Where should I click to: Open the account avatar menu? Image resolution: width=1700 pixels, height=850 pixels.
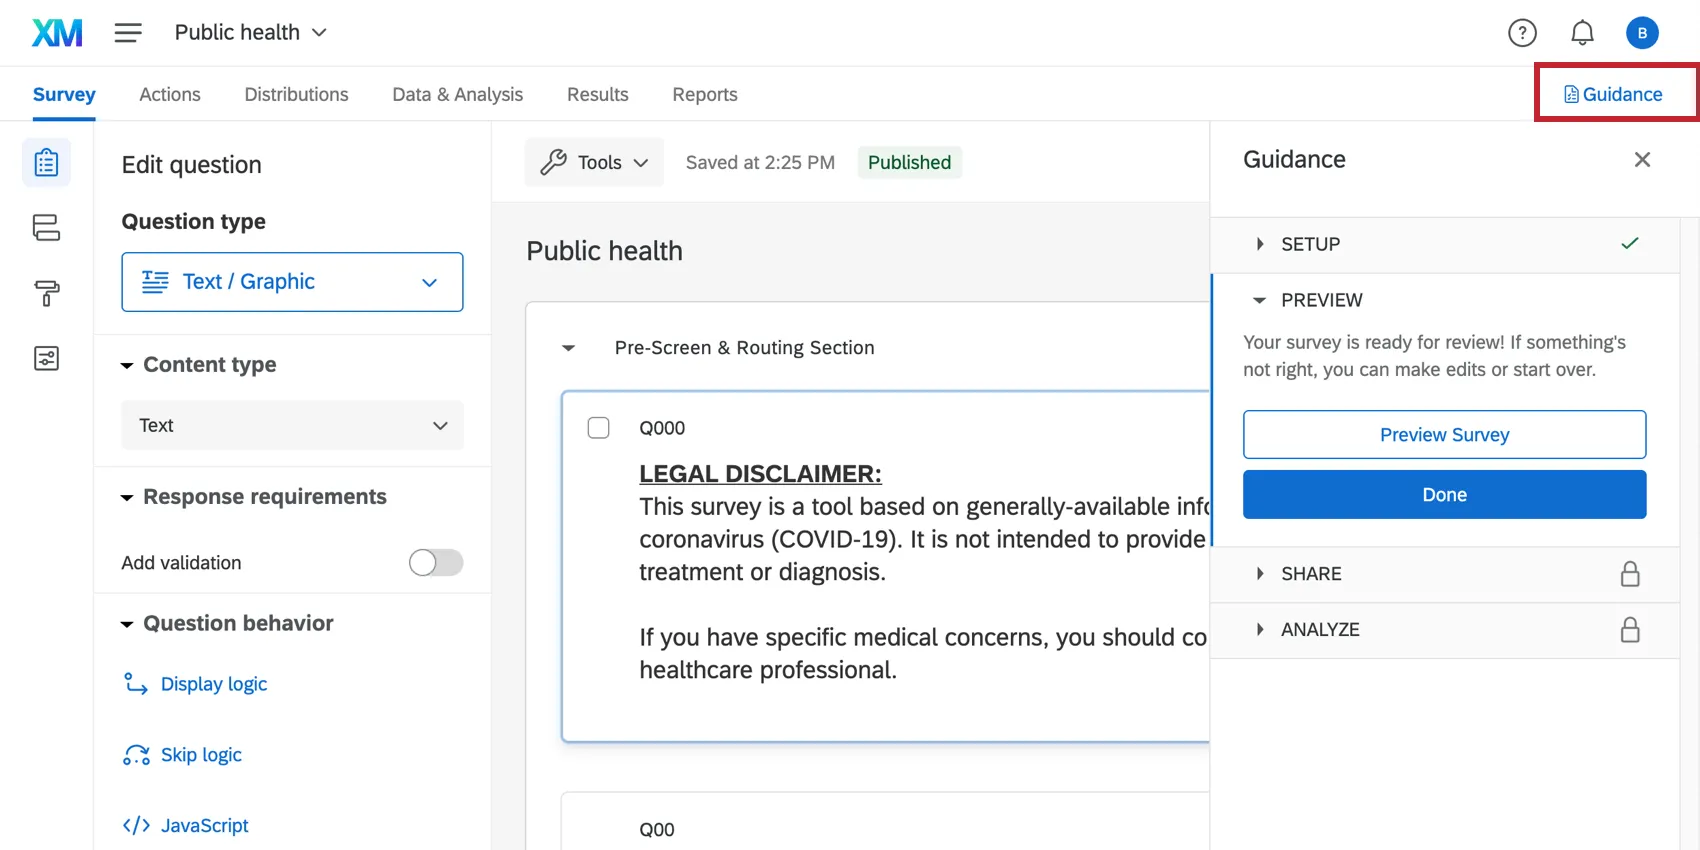pyautogui.click(x=1642, y=33)
